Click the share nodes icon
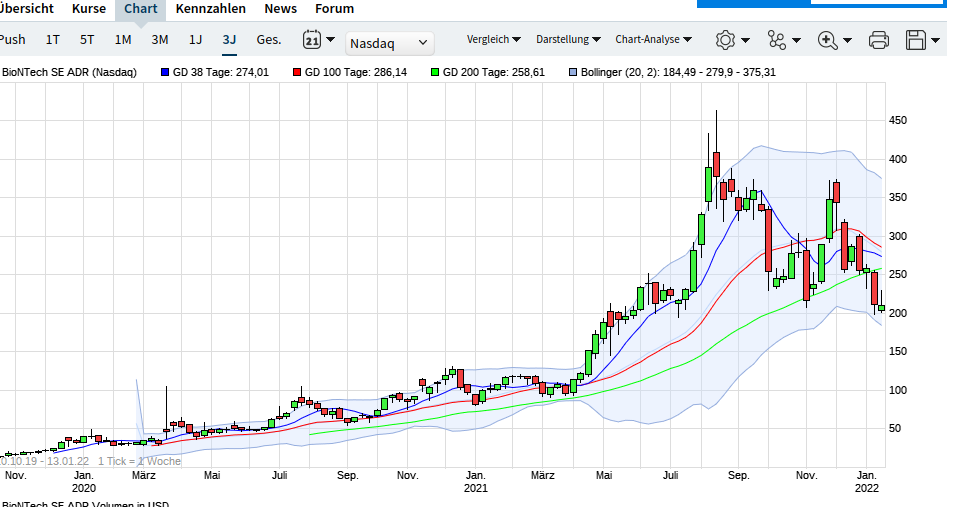 point(777,40)
